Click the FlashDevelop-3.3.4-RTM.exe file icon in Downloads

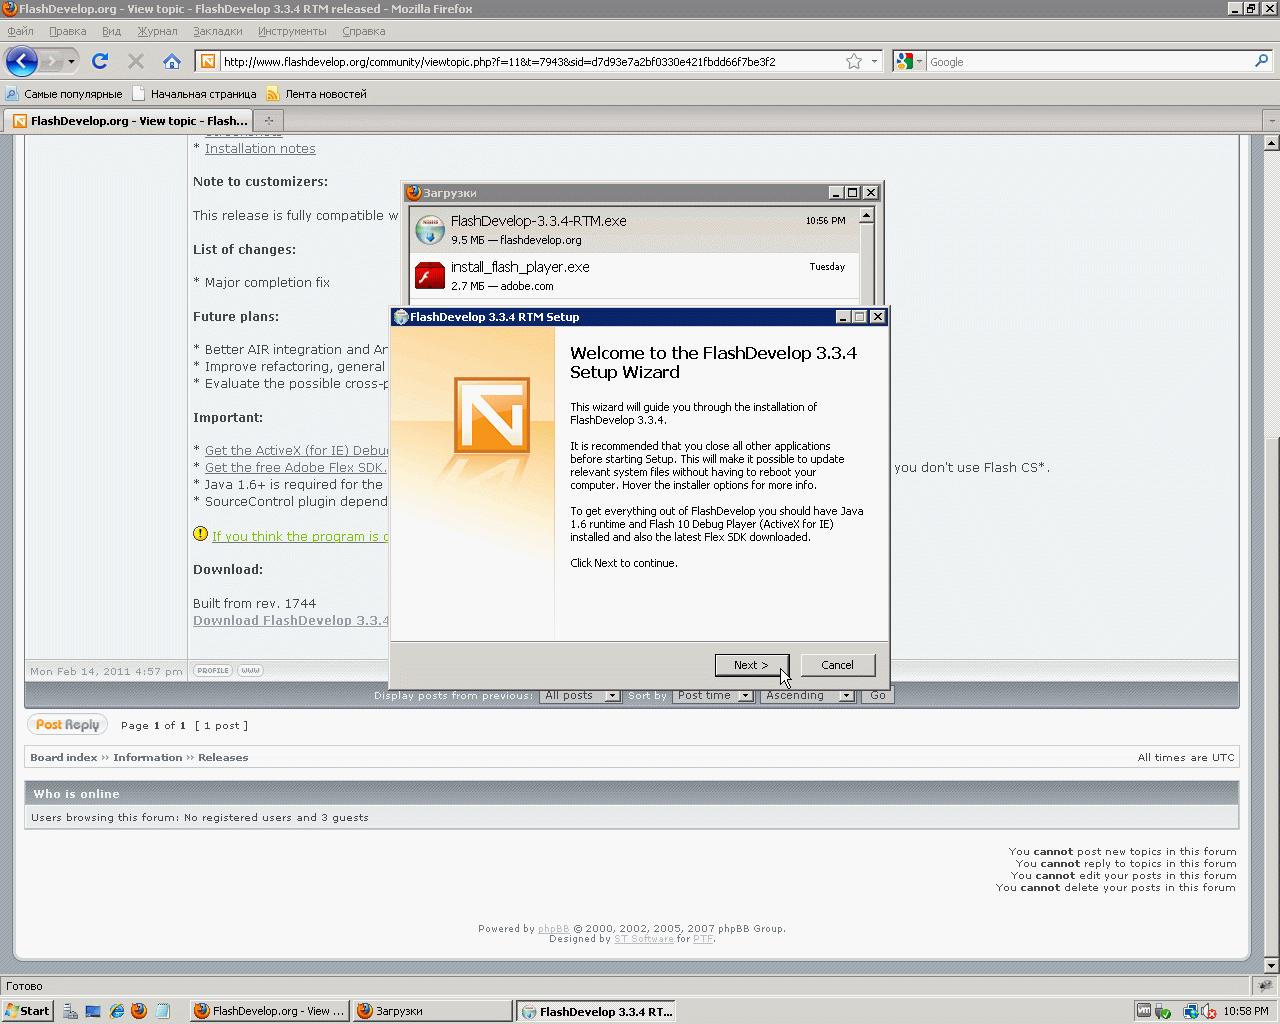click(x=430, y=229)
